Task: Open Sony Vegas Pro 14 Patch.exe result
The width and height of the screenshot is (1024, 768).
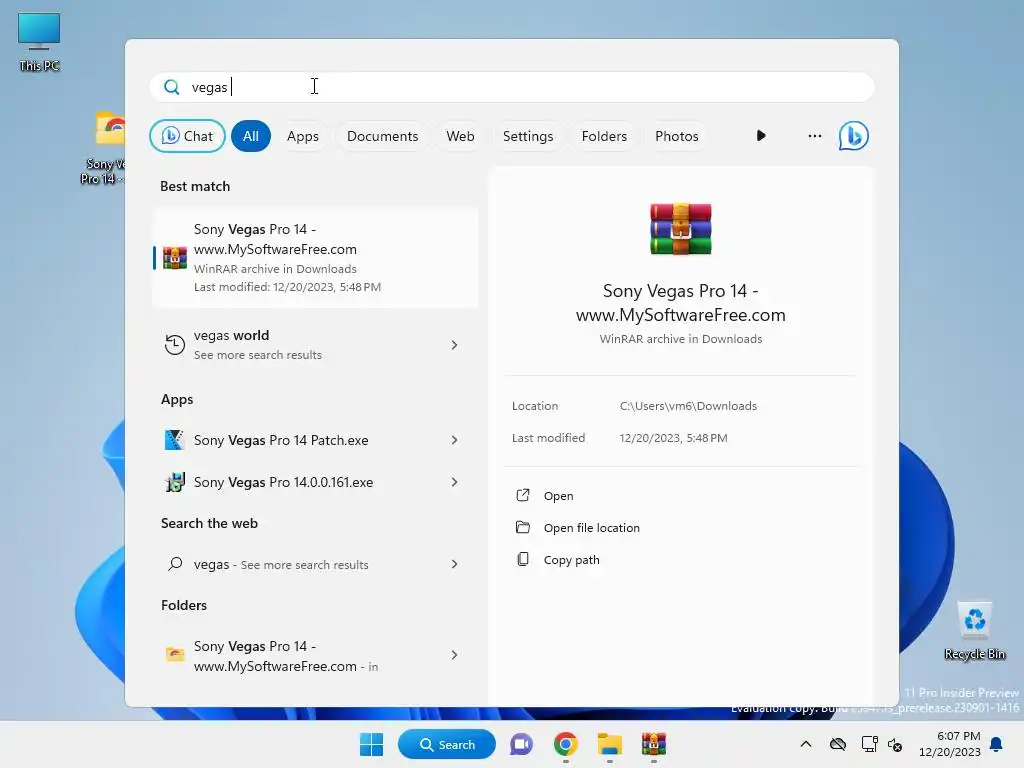Action: pos(315,440)
